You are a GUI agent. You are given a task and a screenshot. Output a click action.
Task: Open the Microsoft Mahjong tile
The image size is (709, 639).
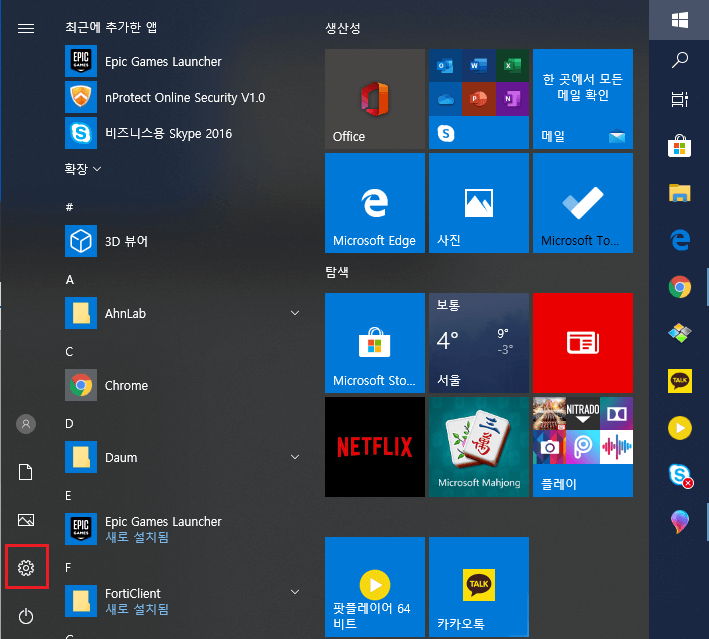(x=479, y=447)
